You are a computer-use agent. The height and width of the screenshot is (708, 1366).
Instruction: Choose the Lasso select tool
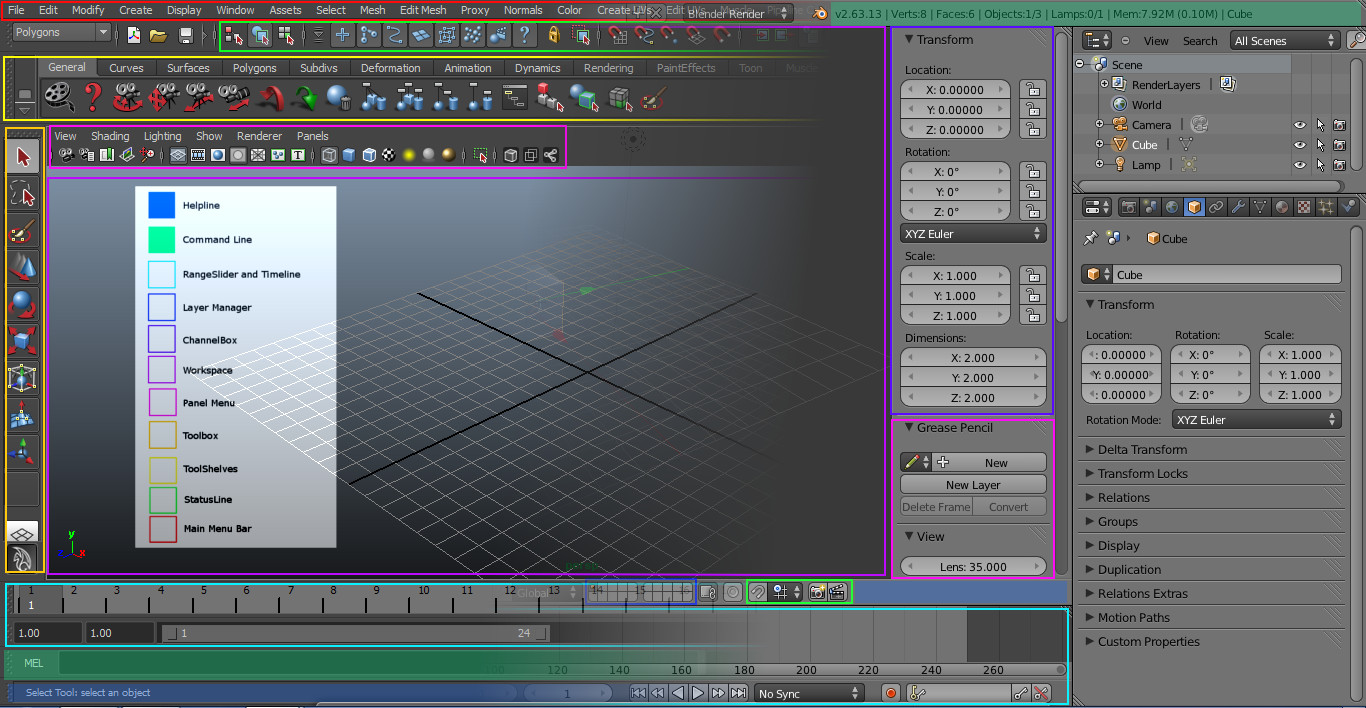(24, 193)
